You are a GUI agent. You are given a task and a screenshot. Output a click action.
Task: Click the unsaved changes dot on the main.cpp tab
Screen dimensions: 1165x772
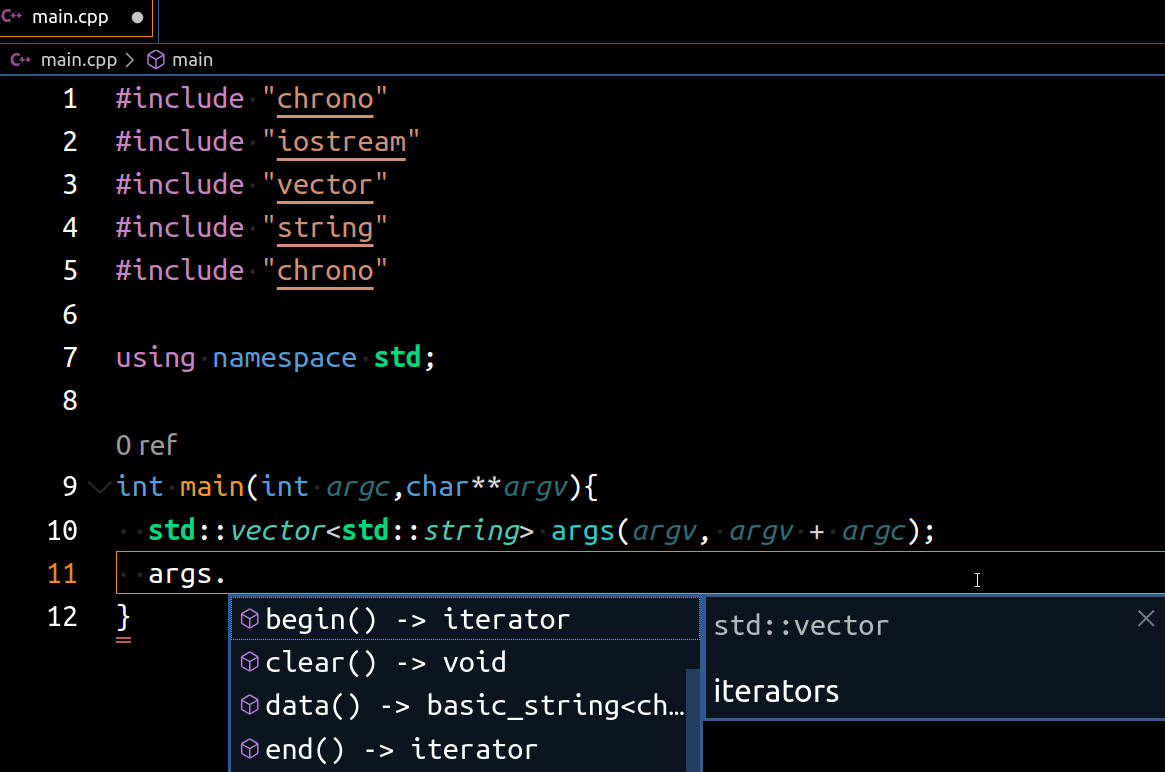[x=136, y=17]
